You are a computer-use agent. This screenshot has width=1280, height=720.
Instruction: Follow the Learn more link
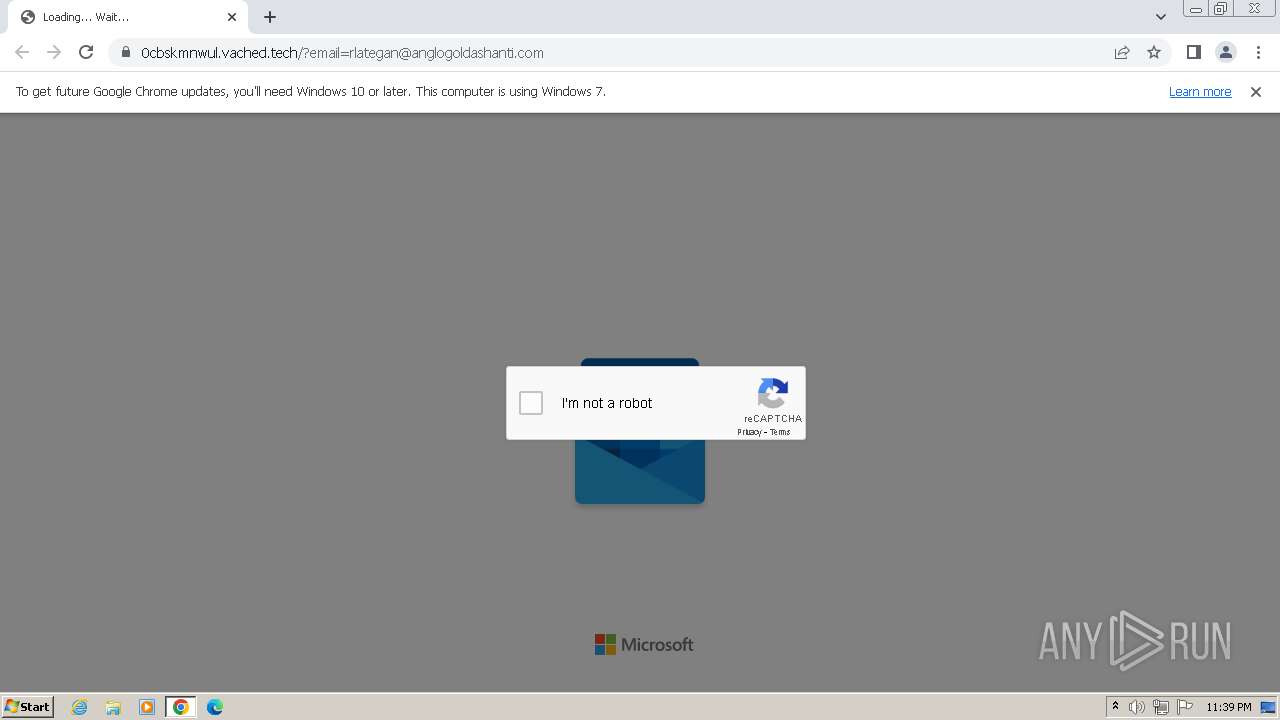point(1200,91)
